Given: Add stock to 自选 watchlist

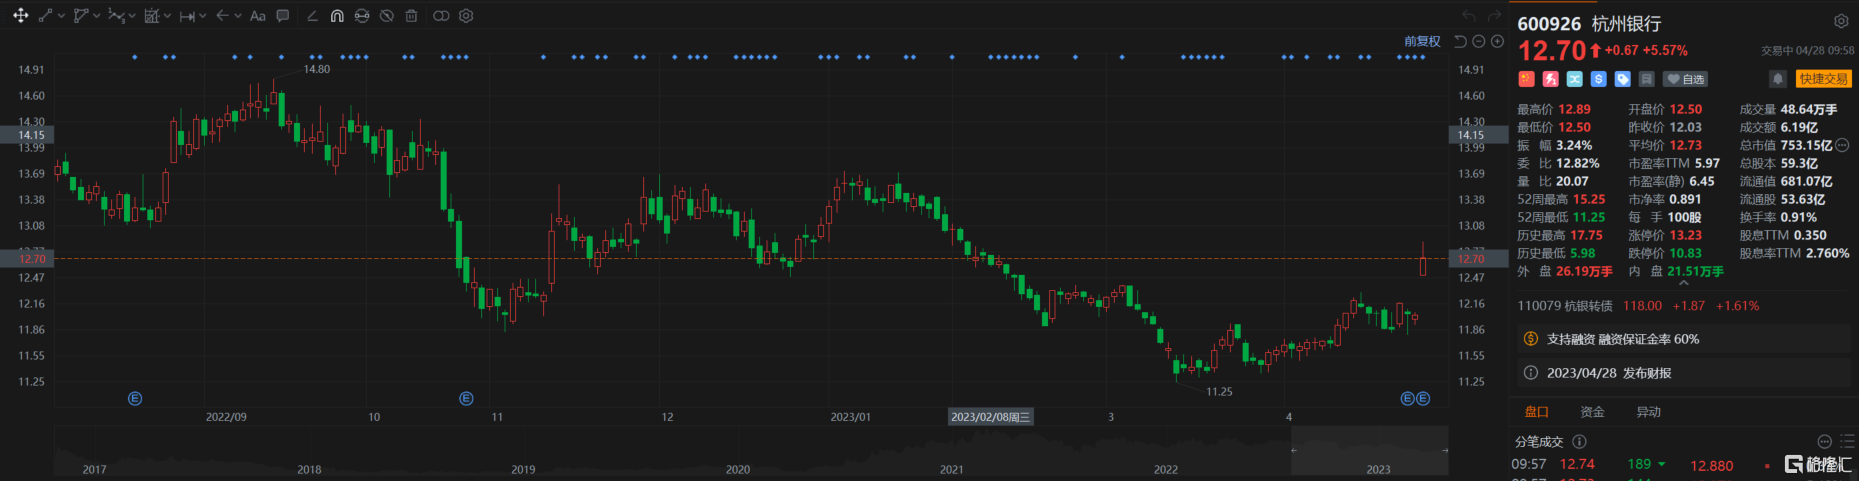Looking at the screenshot, I should coord(1686,79).
